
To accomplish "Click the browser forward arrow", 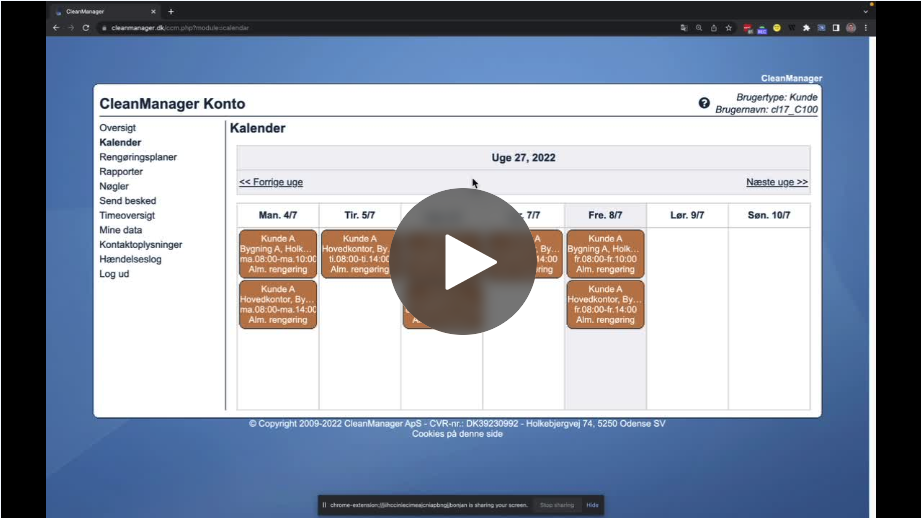I will coord(71,28).
